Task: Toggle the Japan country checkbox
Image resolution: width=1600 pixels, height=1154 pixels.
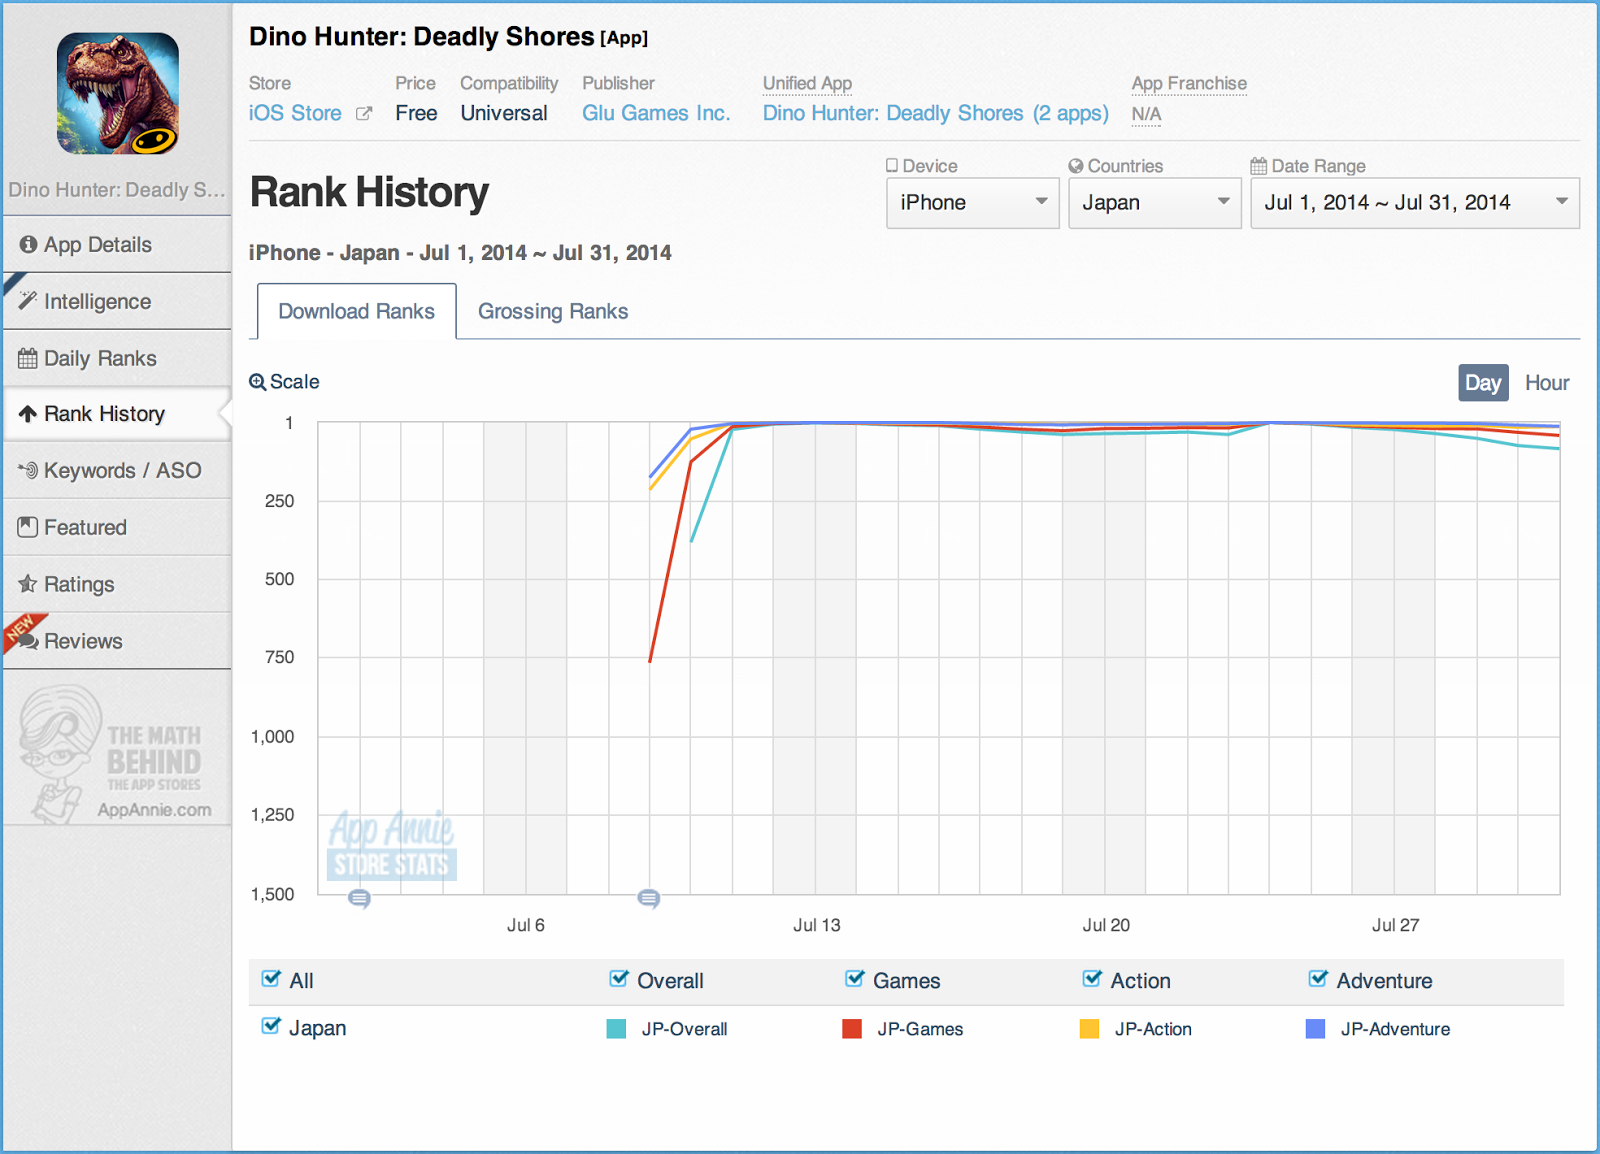Action: click(x=271, y=1026)
